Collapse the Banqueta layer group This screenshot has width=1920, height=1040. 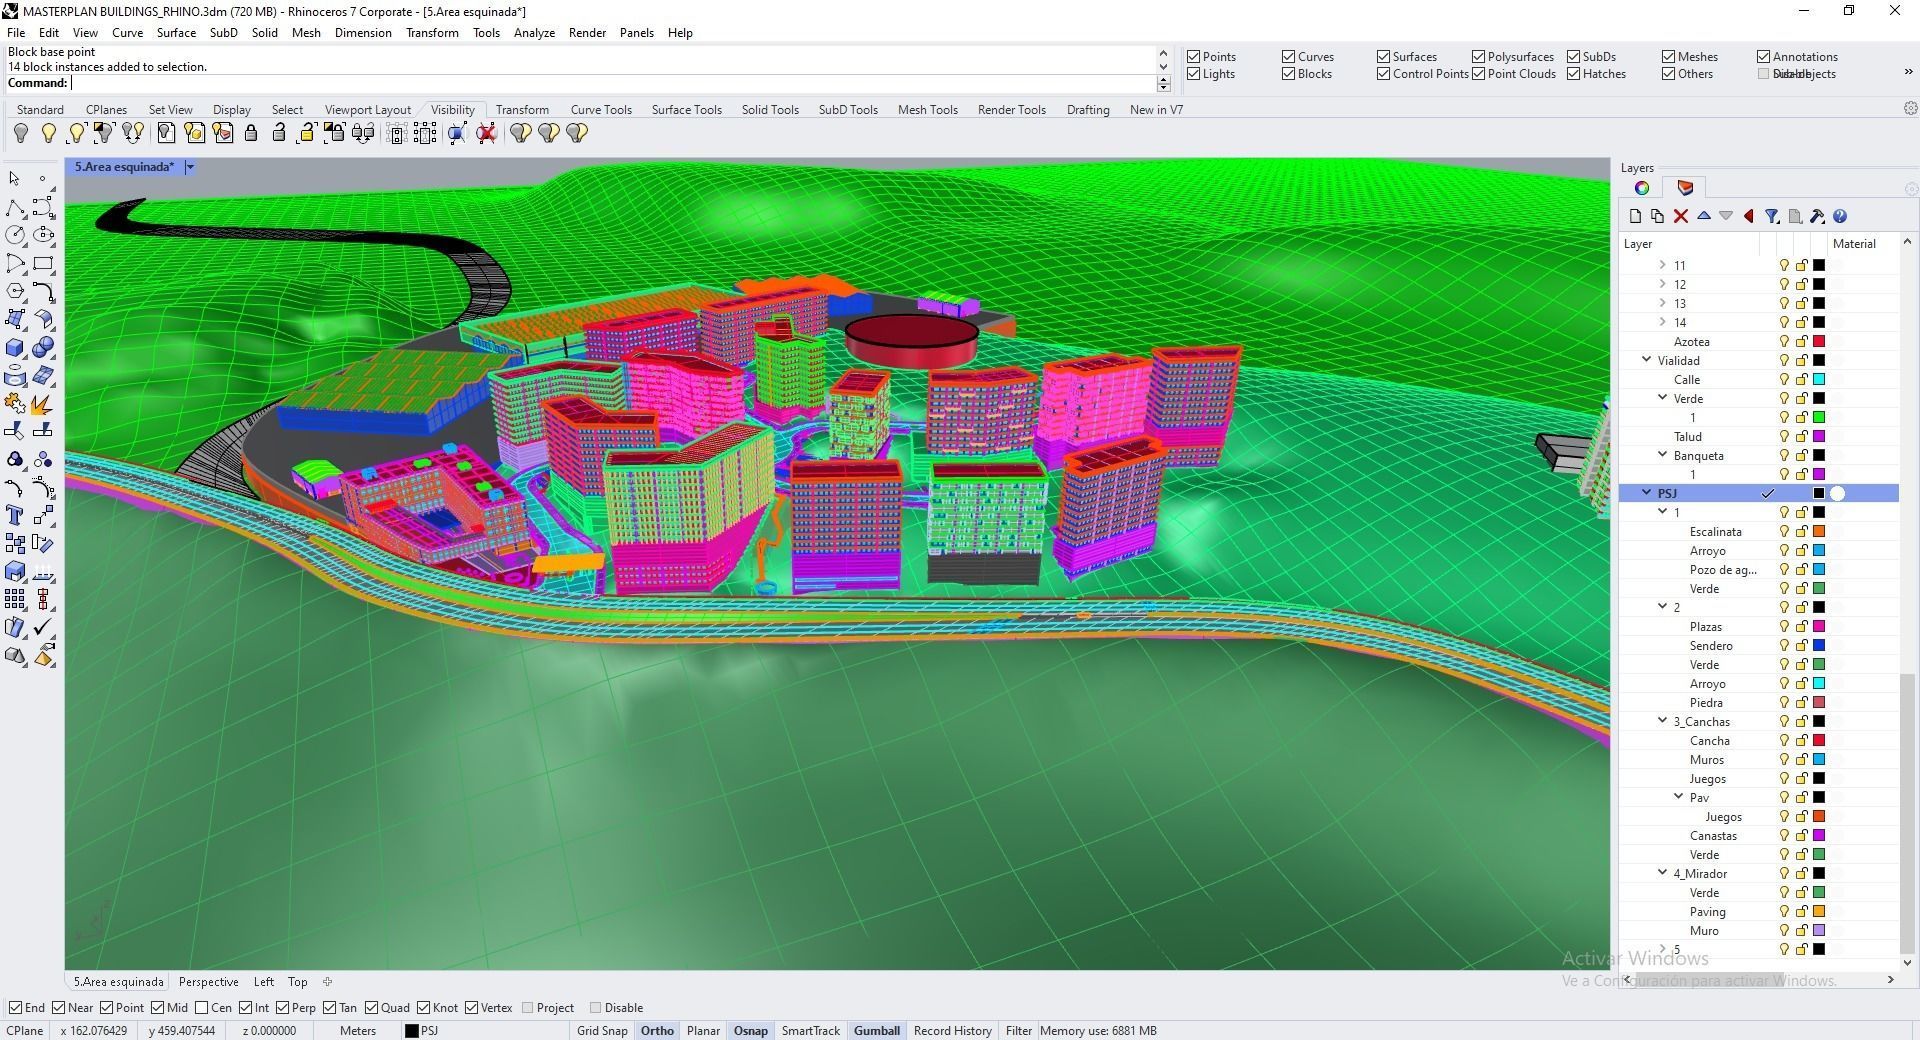(x=1663, y=455)
